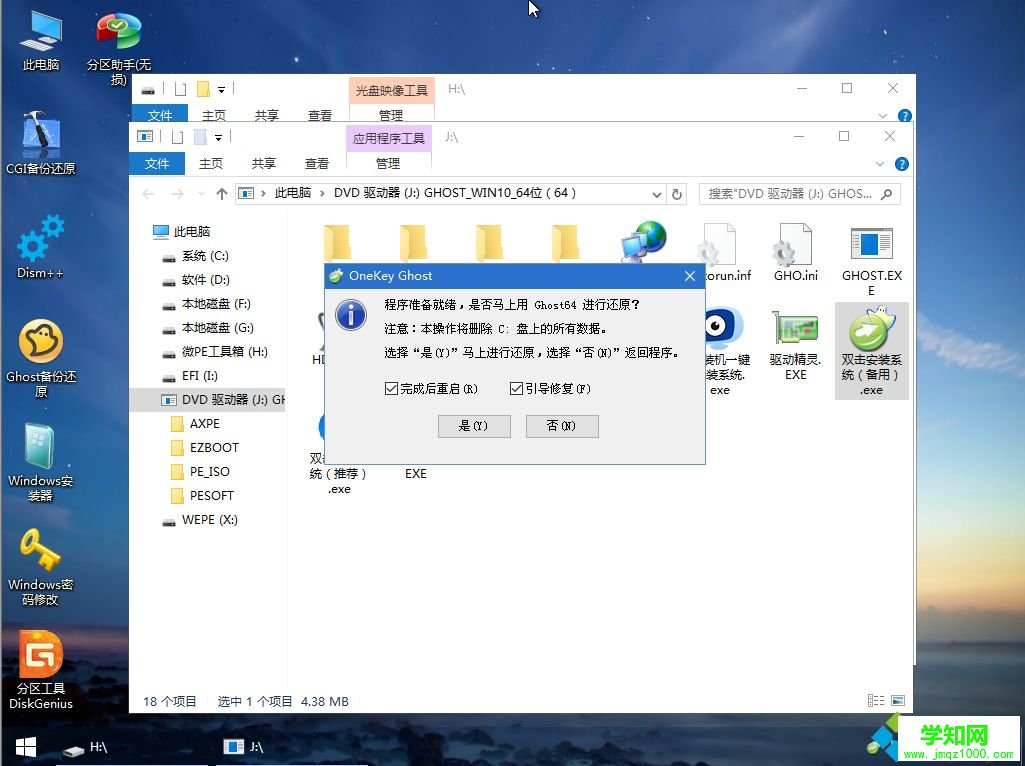Open the 光盘映像工具 管理 tab

tap(390, 114)
